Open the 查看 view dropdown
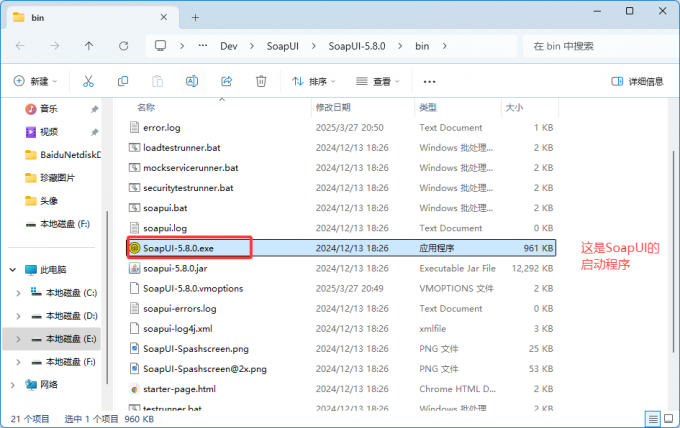Screen dimensions: 680x428 click(x=377, y=81)
